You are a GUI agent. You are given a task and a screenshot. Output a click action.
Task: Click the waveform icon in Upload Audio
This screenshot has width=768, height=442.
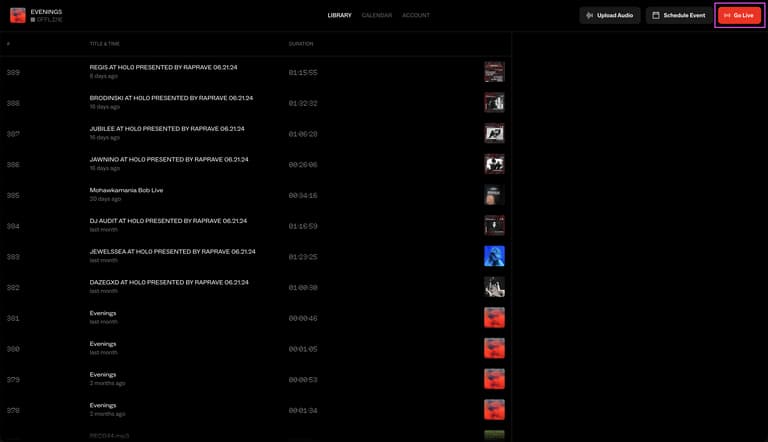[590, 15]
